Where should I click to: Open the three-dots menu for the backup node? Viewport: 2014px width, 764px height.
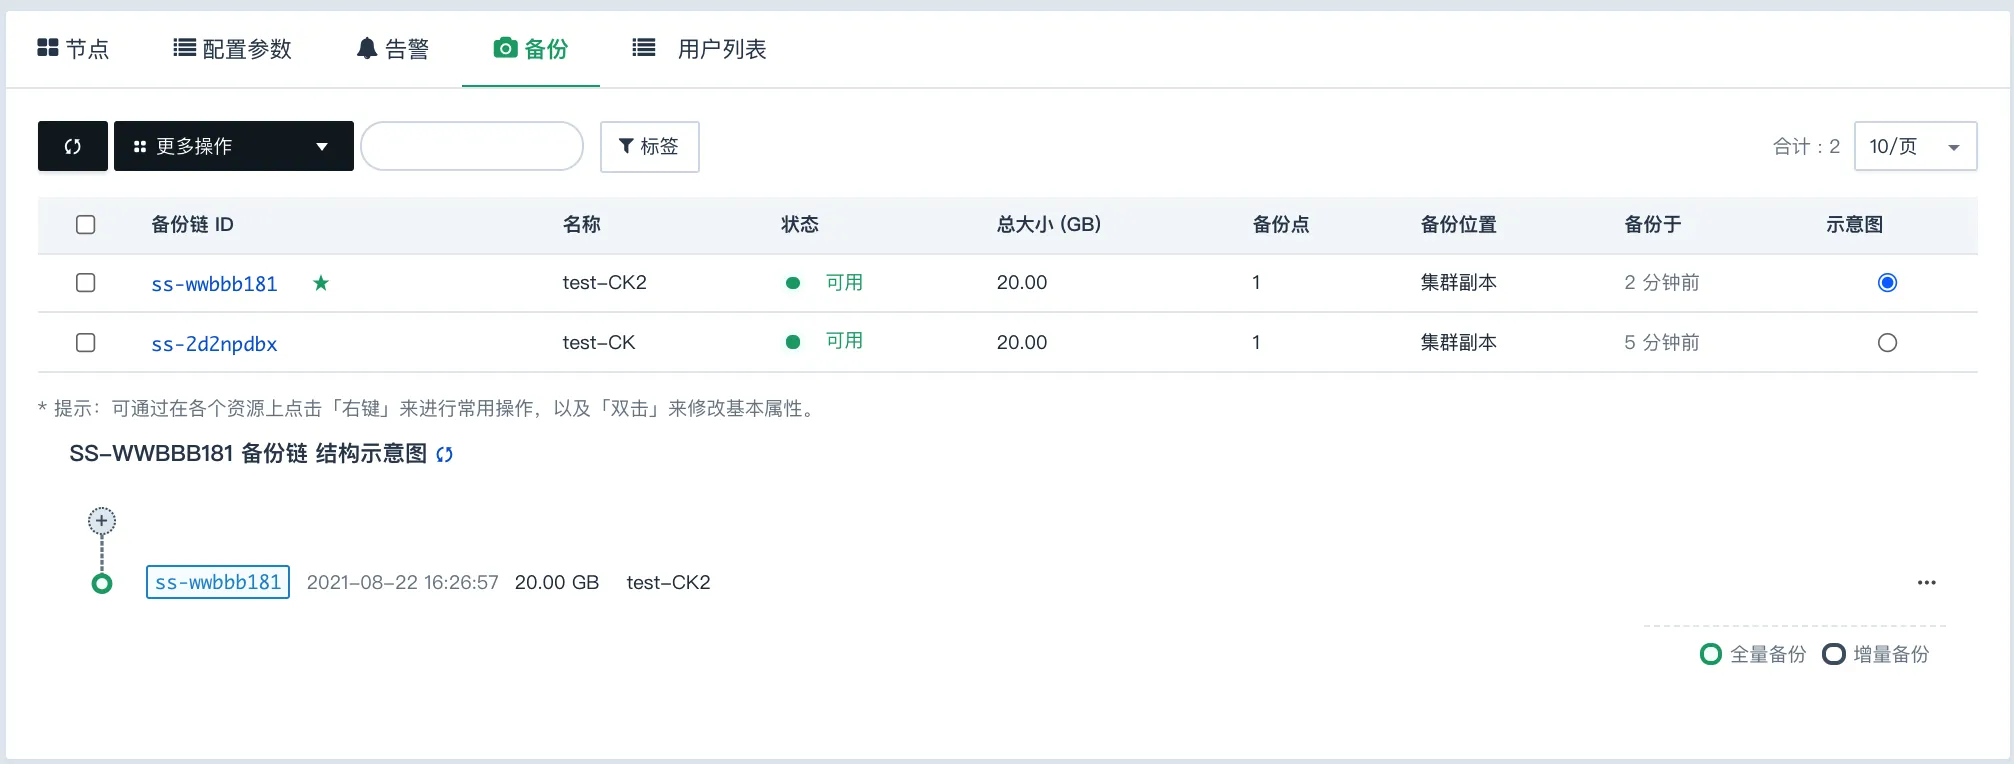[1926, 583]
